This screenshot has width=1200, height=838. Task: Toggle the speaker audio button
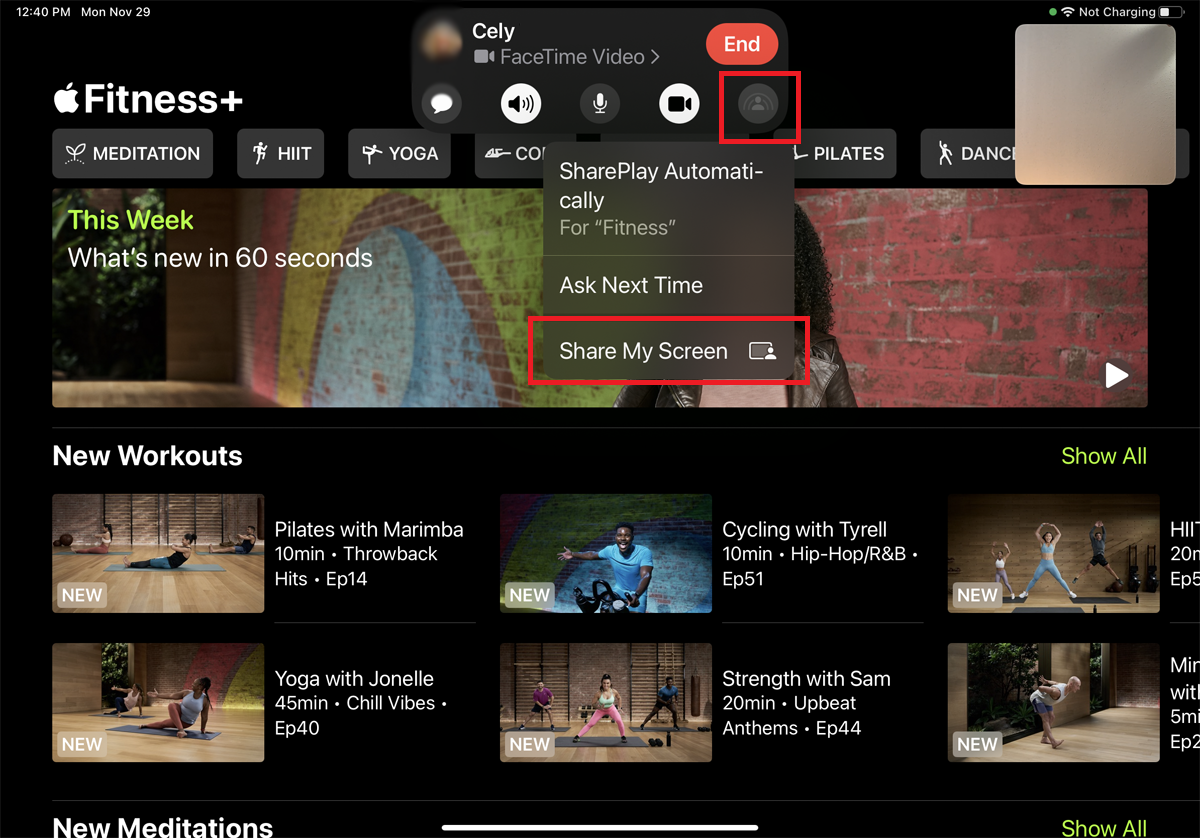click(x=520, y=103)
